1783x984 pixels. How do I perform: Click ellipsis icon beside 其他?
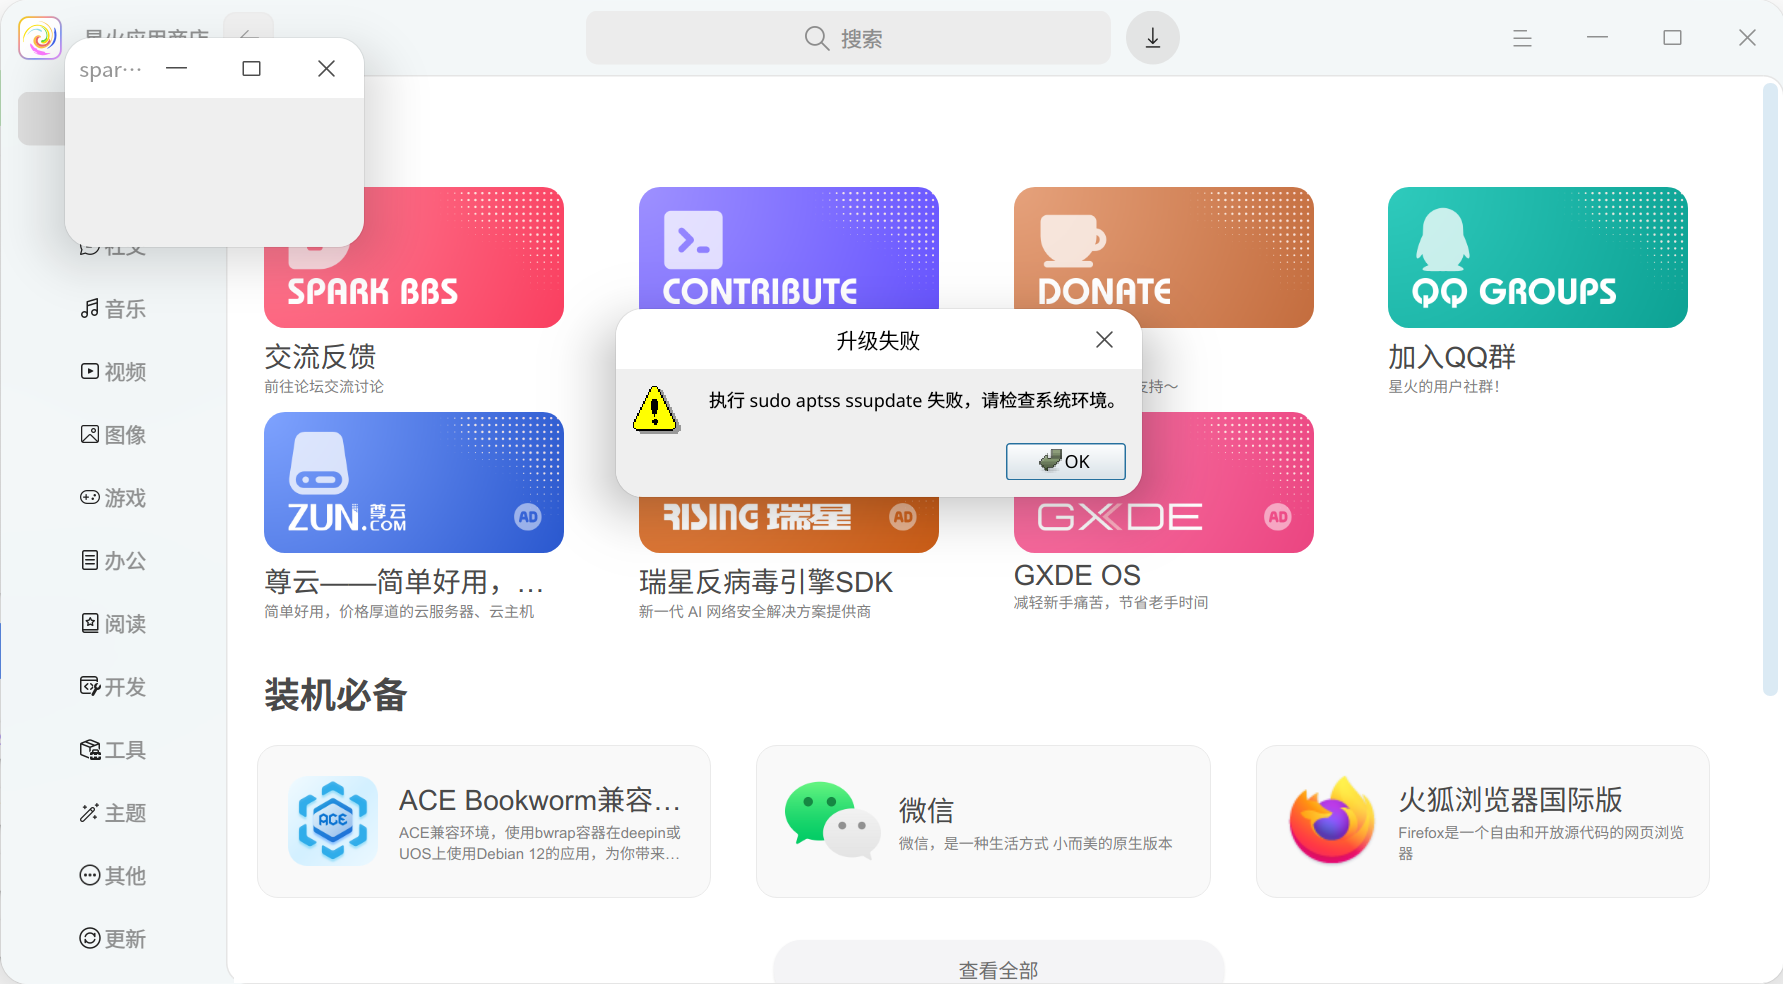click(90, 875)
